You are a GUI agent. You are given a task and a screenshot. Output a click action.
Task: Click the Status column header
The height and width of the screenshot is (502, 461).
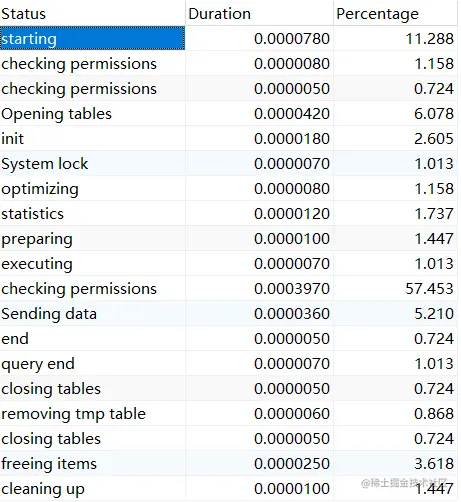click(x=92, y=14)
